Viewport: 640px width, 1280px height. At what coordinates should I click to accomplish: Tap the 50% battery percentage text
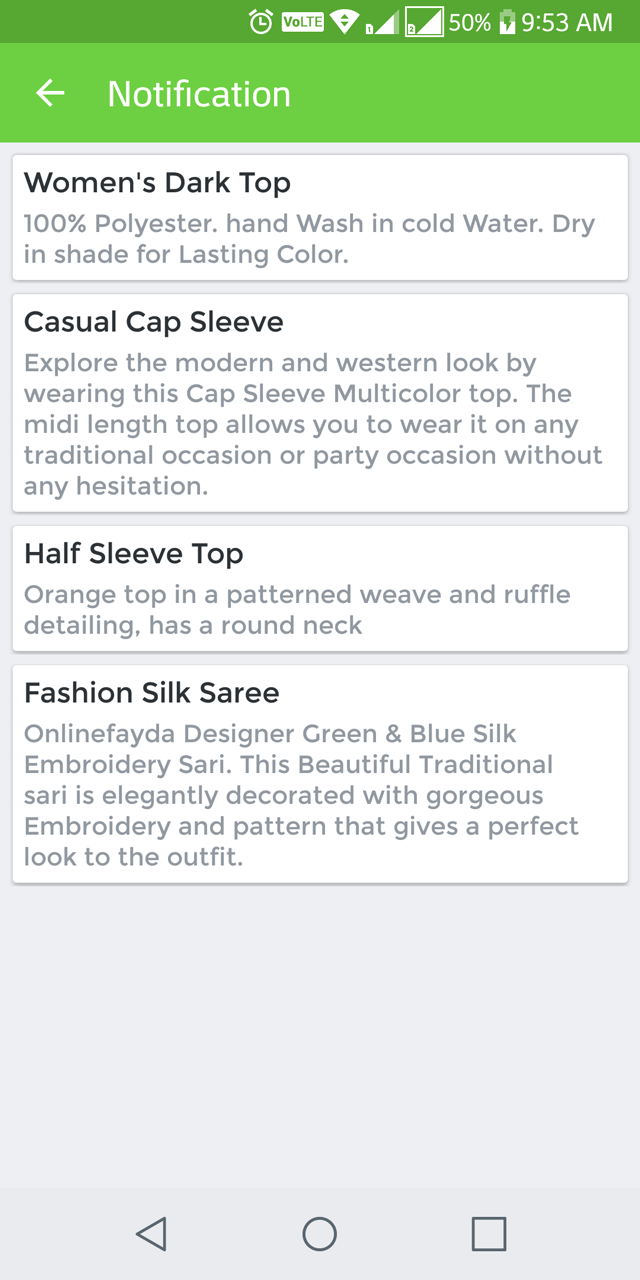[470, 22]
